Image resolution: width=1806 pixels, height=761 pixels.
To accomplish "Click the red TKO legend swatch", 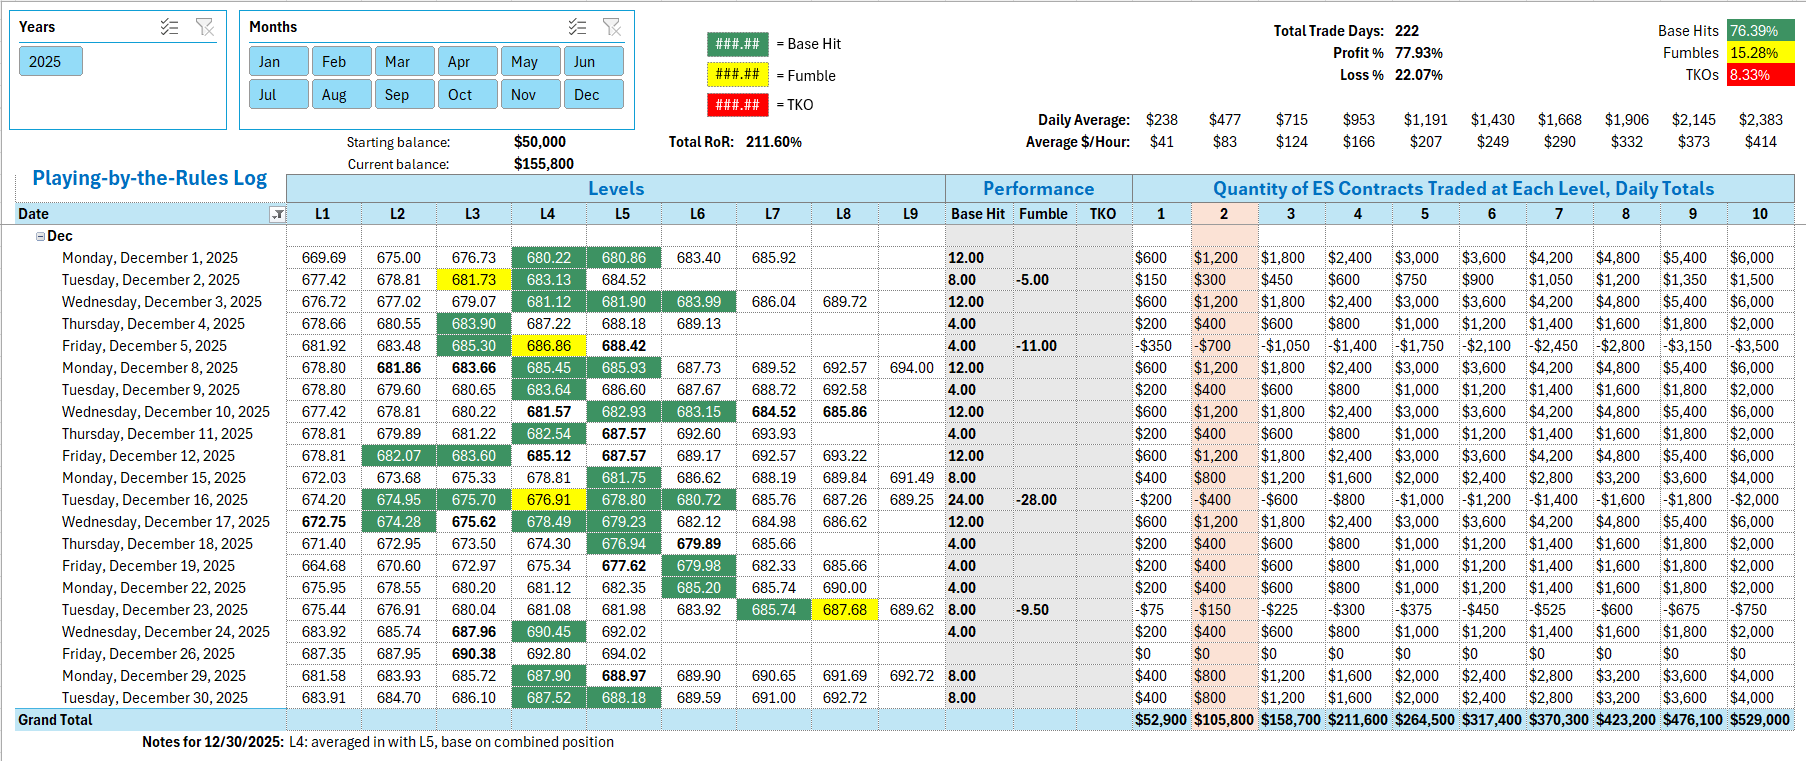I will 737,105.
